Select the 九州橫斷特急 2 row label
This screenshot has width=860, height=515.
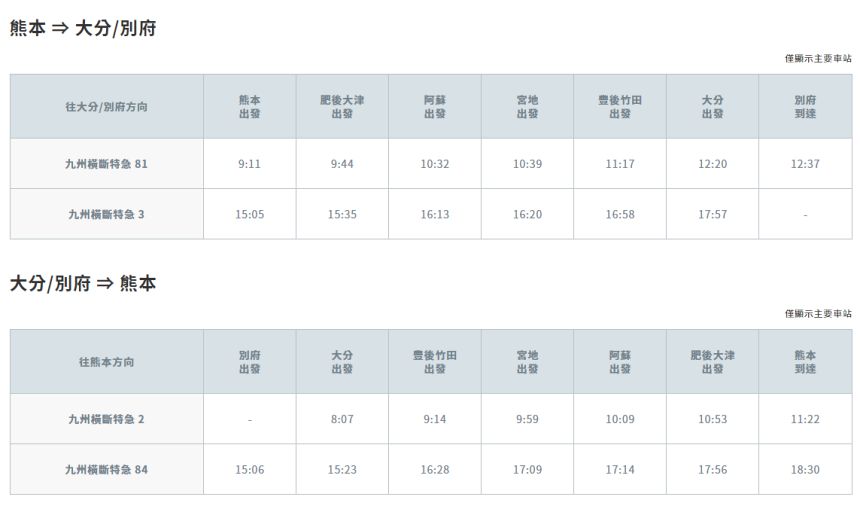106,419
